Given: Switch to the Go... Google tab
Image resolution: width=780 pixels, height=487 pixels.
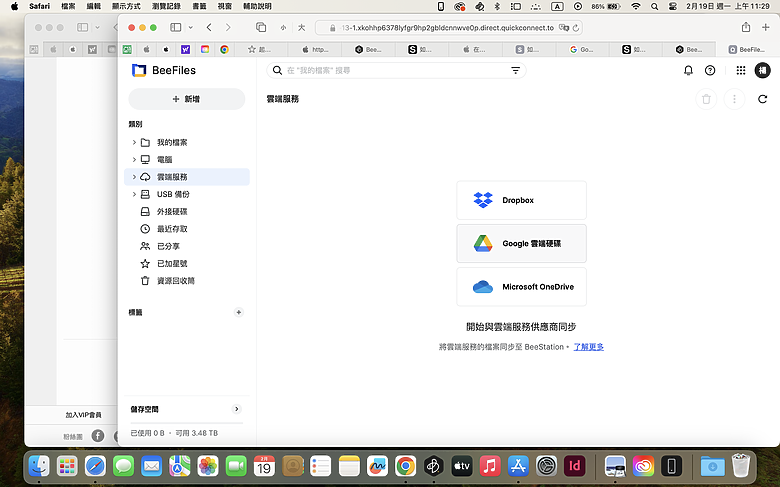Looking at the screenshot, I should click(582, 49).
